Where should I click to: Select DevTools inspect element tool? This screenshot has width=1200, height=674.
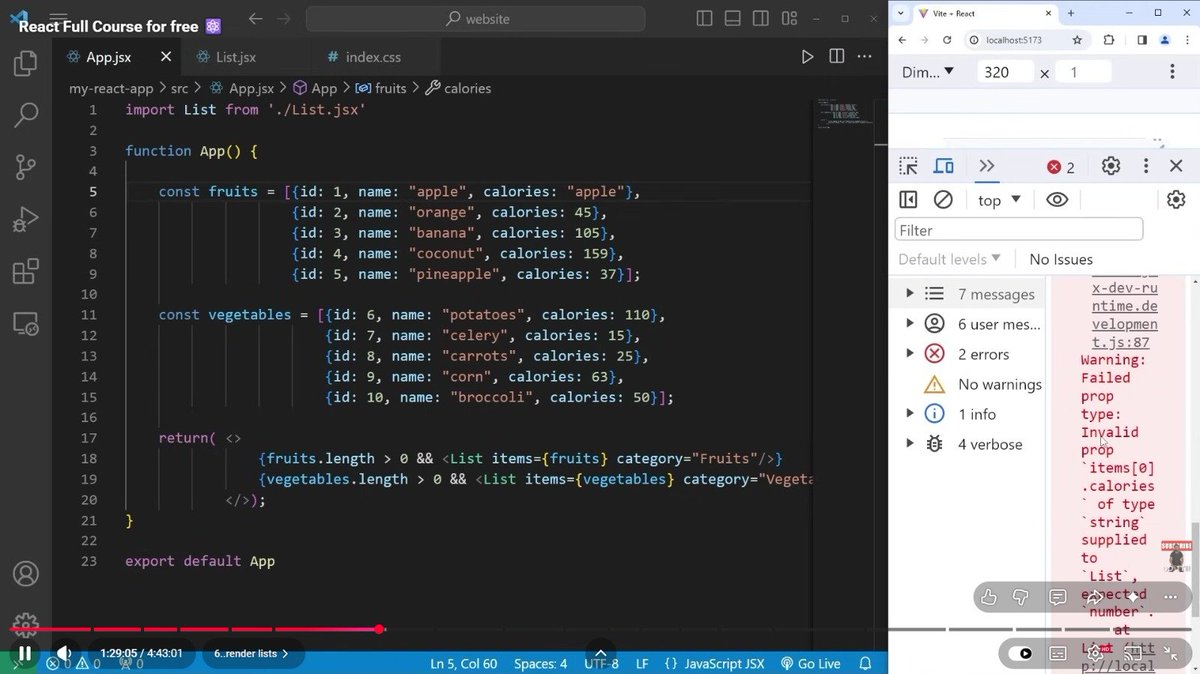(908, 167)
